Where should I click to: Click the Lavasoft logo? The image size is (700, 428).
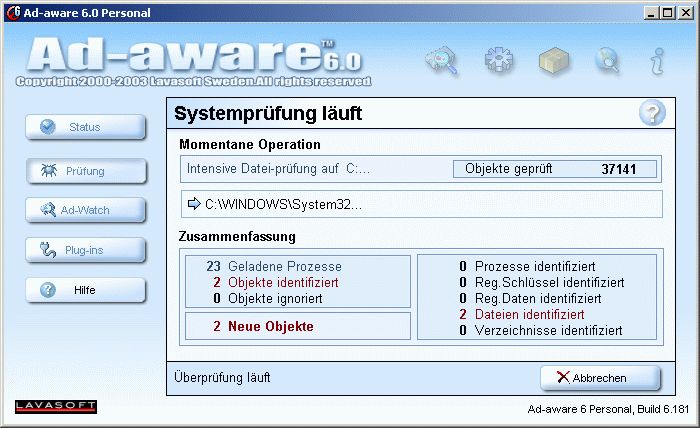(56, 407)
